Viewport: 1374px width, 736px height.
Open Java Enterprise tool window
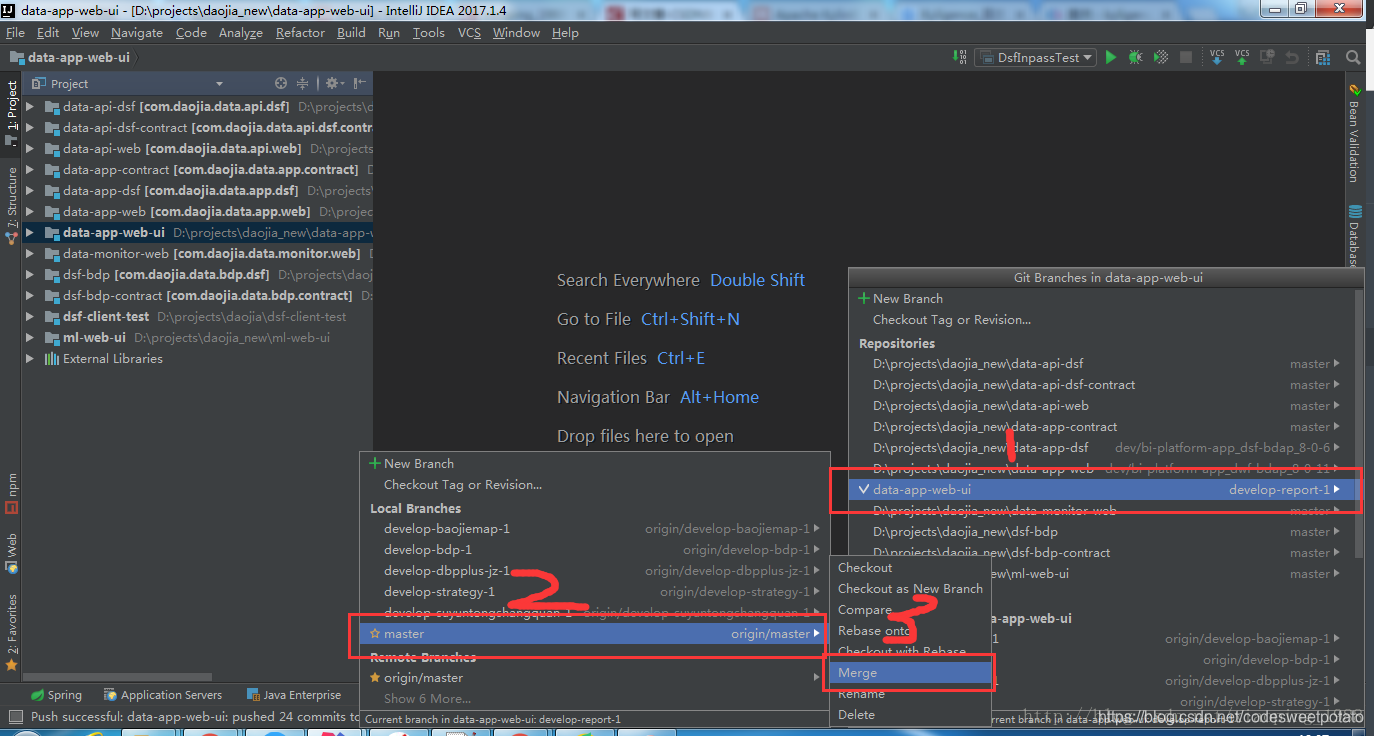(x=293, y=695)
